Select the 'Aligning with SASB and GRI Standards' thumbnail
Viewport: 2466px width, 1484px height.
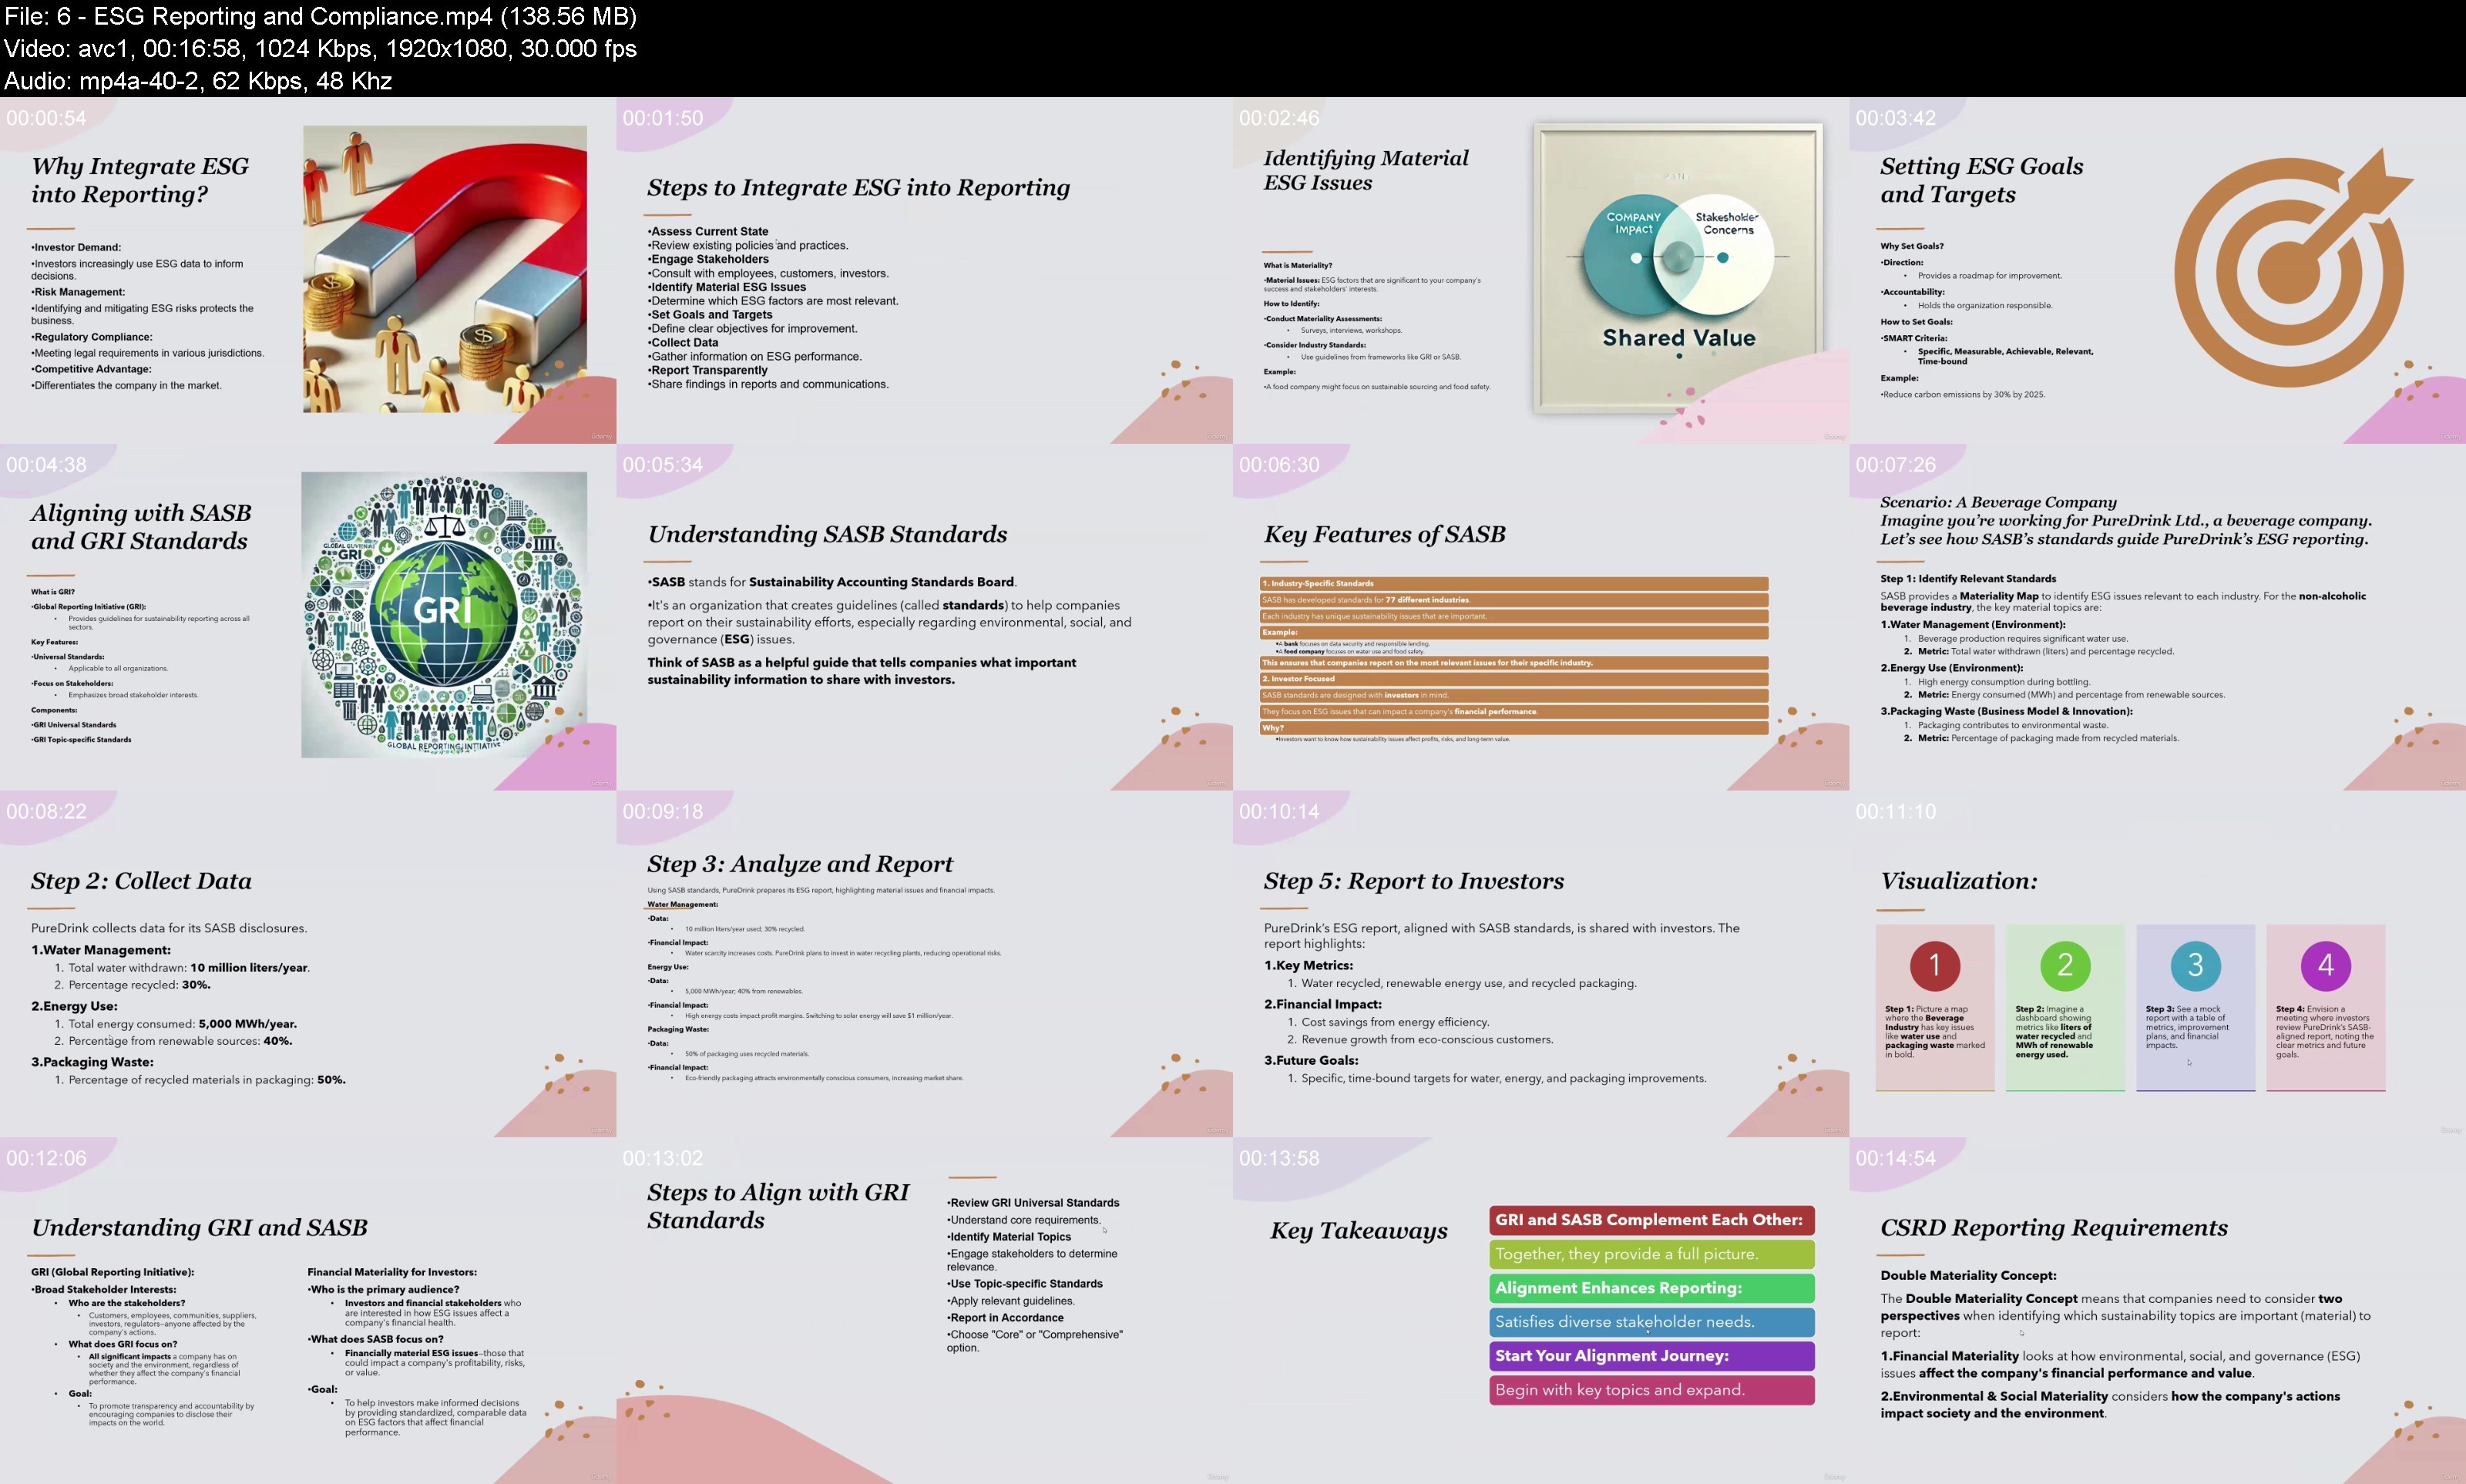pos(308,617)
